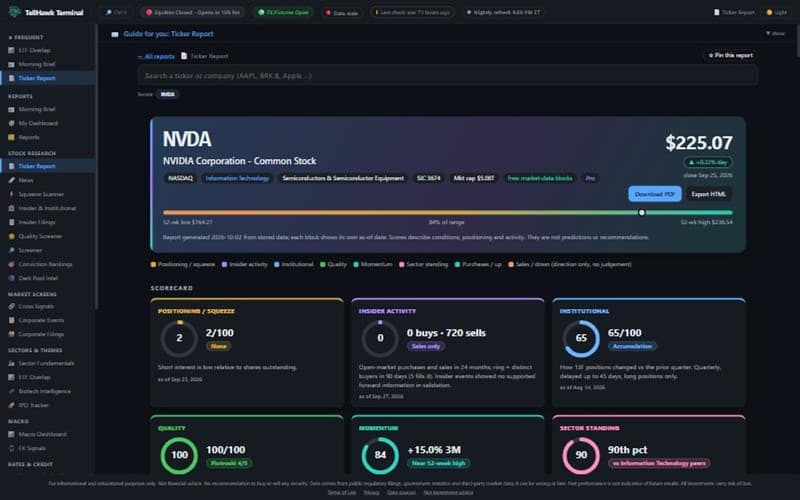Open the Corporate Events calendar icon
Viewport: 800px width, 500px height.
pos(11,320)
